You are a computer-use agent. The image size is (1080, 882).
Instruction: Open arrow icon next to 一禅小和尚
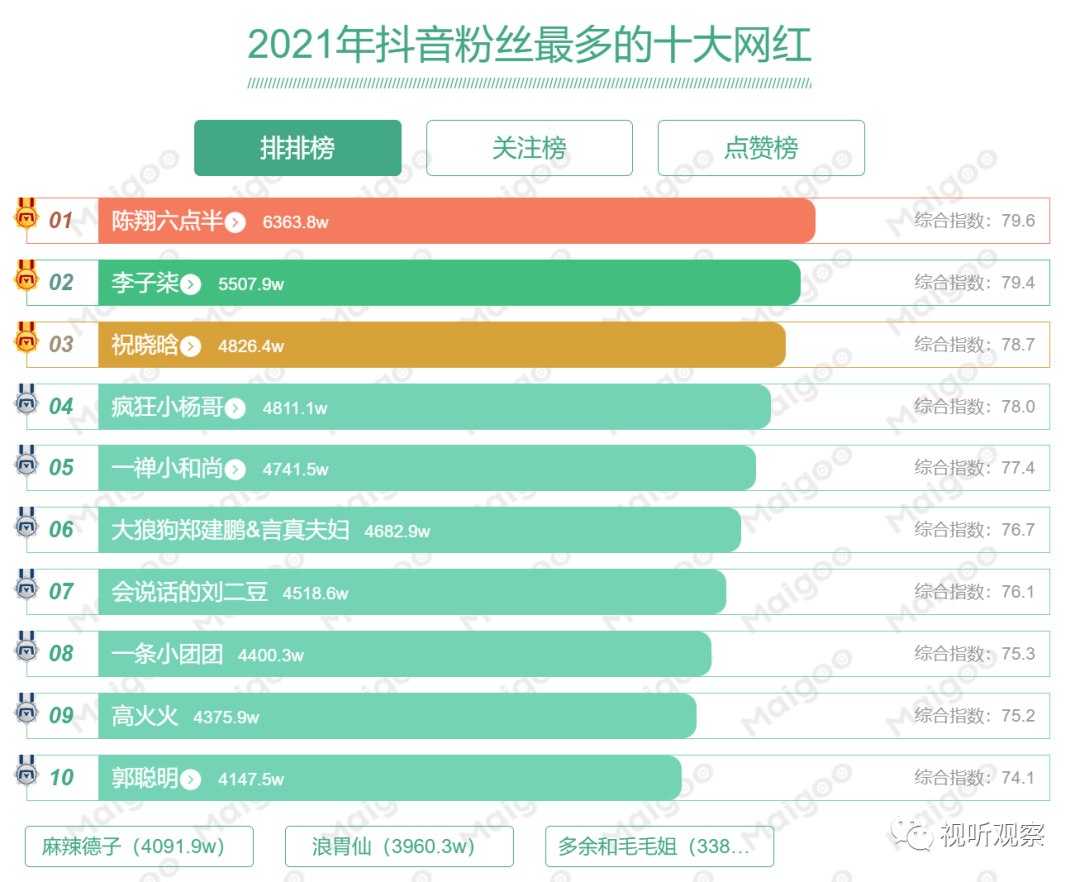click(236, 470)
